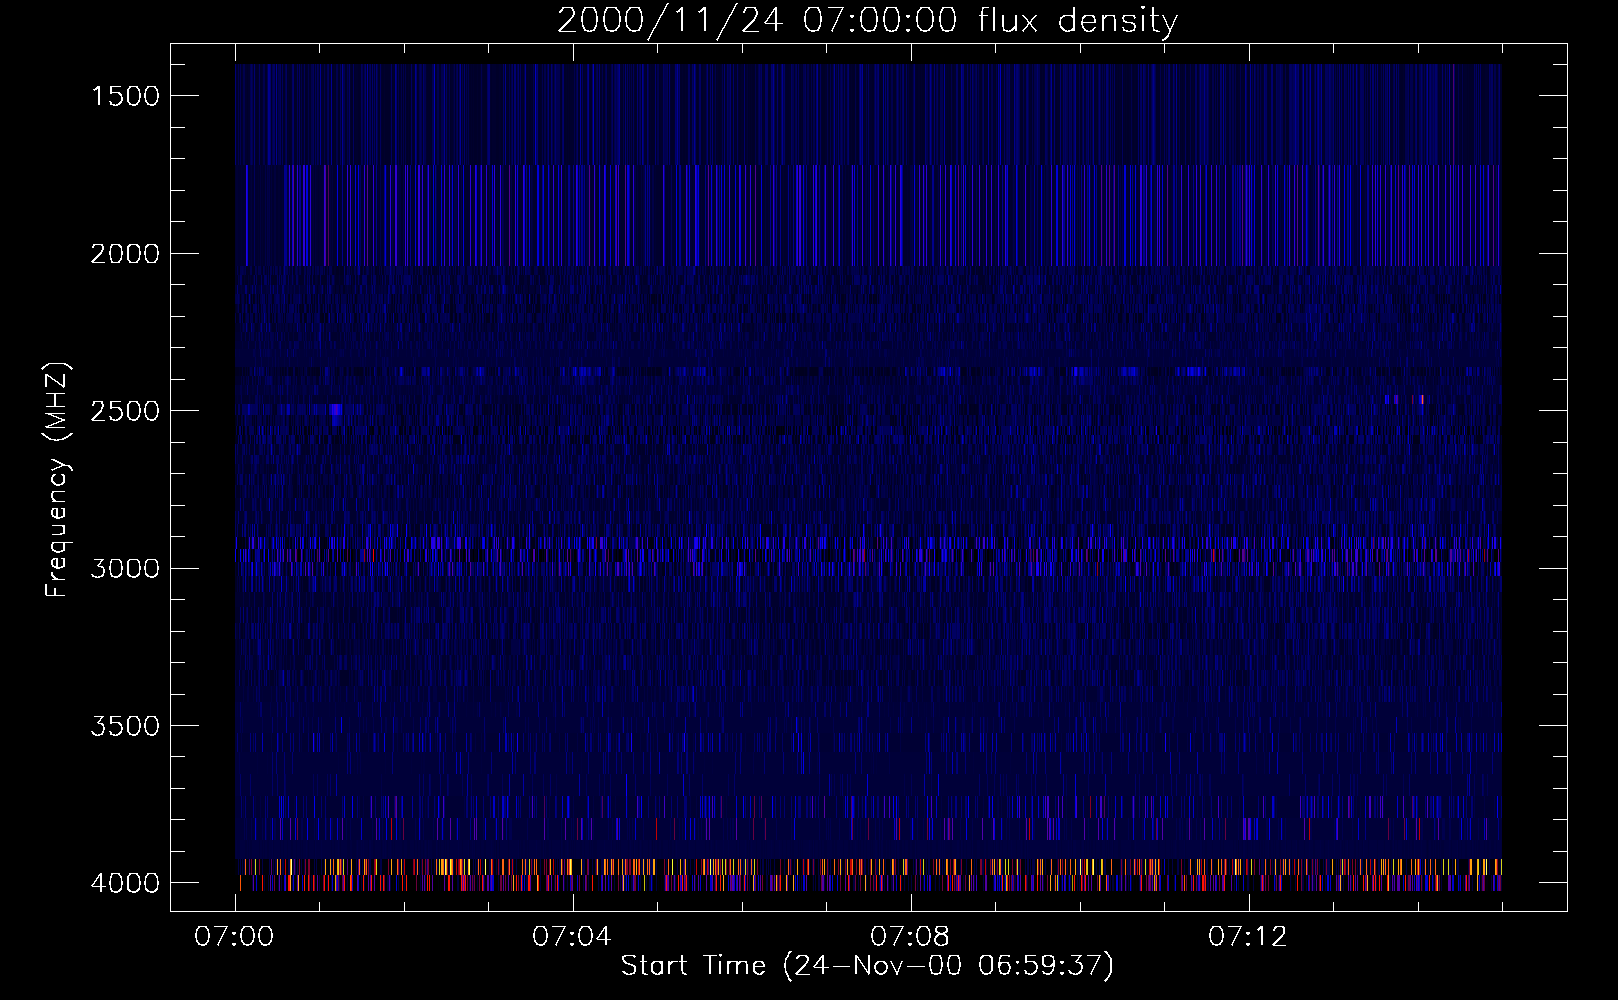Select the 1500 frequency axis label
Image resolution: width=1618 pixels, height=1000 pixels.
(125, 96)
